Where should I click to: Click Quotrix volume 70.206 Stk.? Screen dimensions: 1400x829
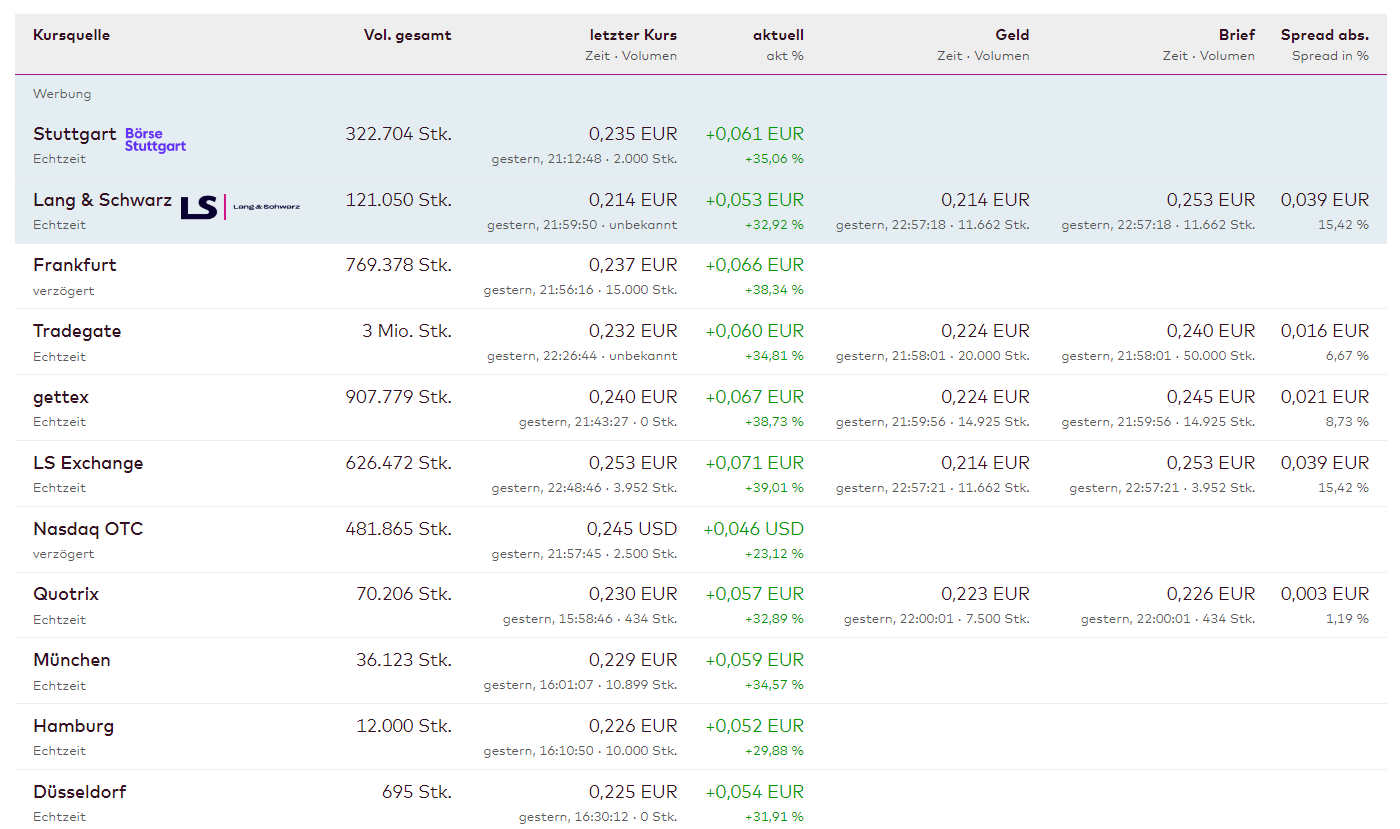(x=404, y=594)
